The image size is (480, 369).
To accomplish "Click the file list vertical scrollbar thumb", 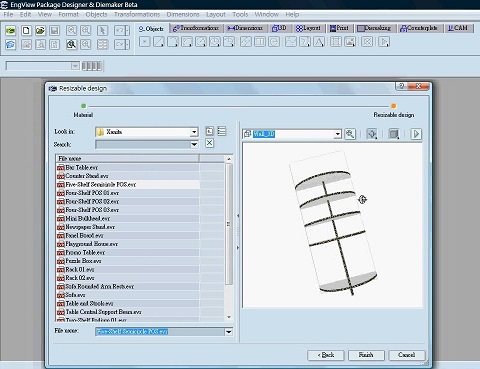I will pos(229,224).
